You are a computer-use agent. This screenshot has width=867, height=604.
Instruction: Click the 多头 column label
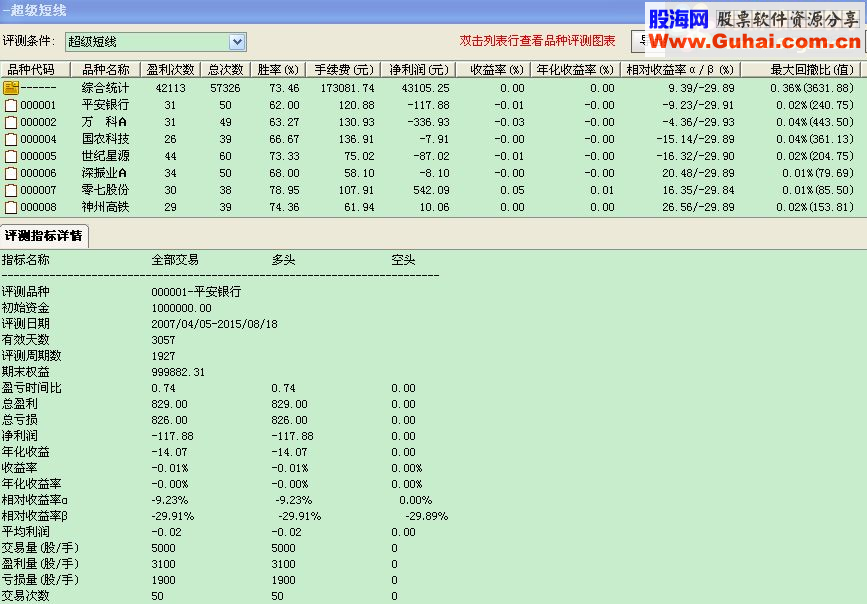coord(283,260)
